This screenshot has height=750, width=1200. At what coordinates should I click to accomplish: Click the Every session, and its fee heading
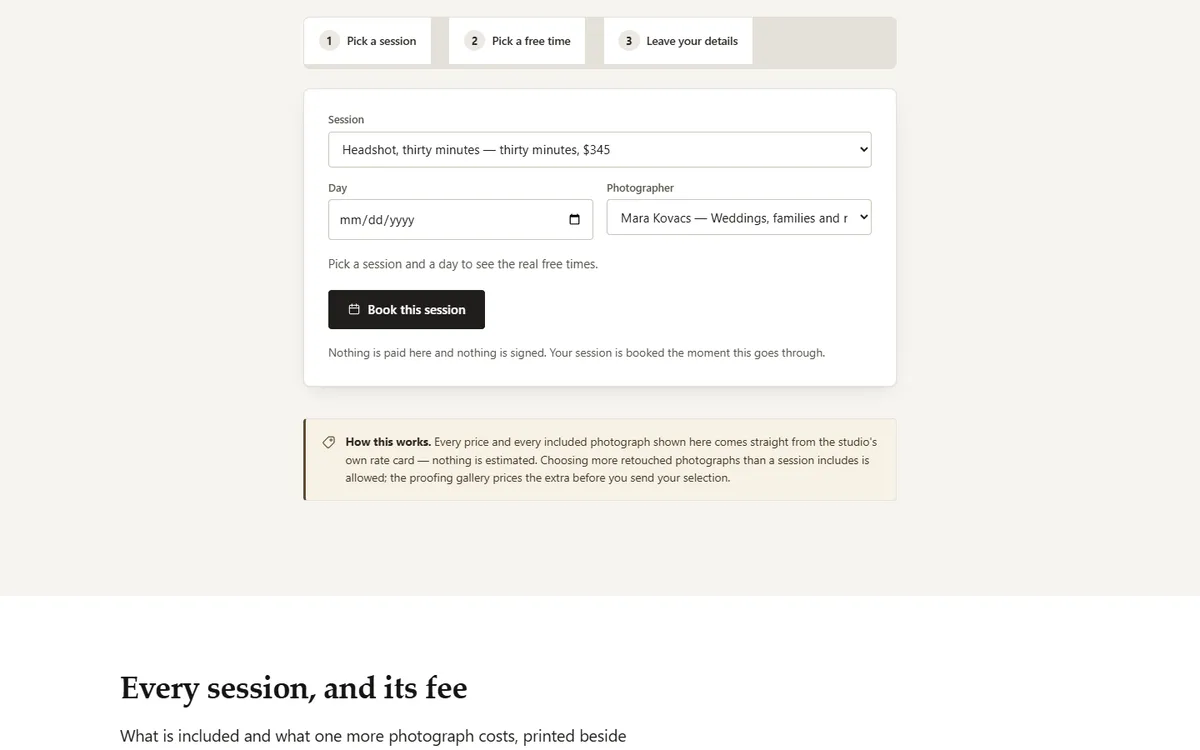293,688
